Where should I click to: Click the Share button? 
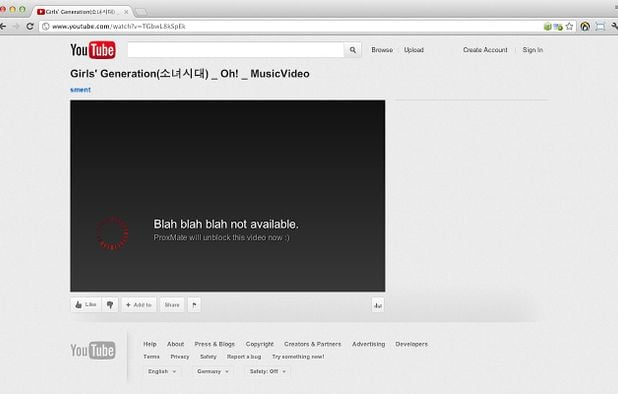(x=172, y=305)
